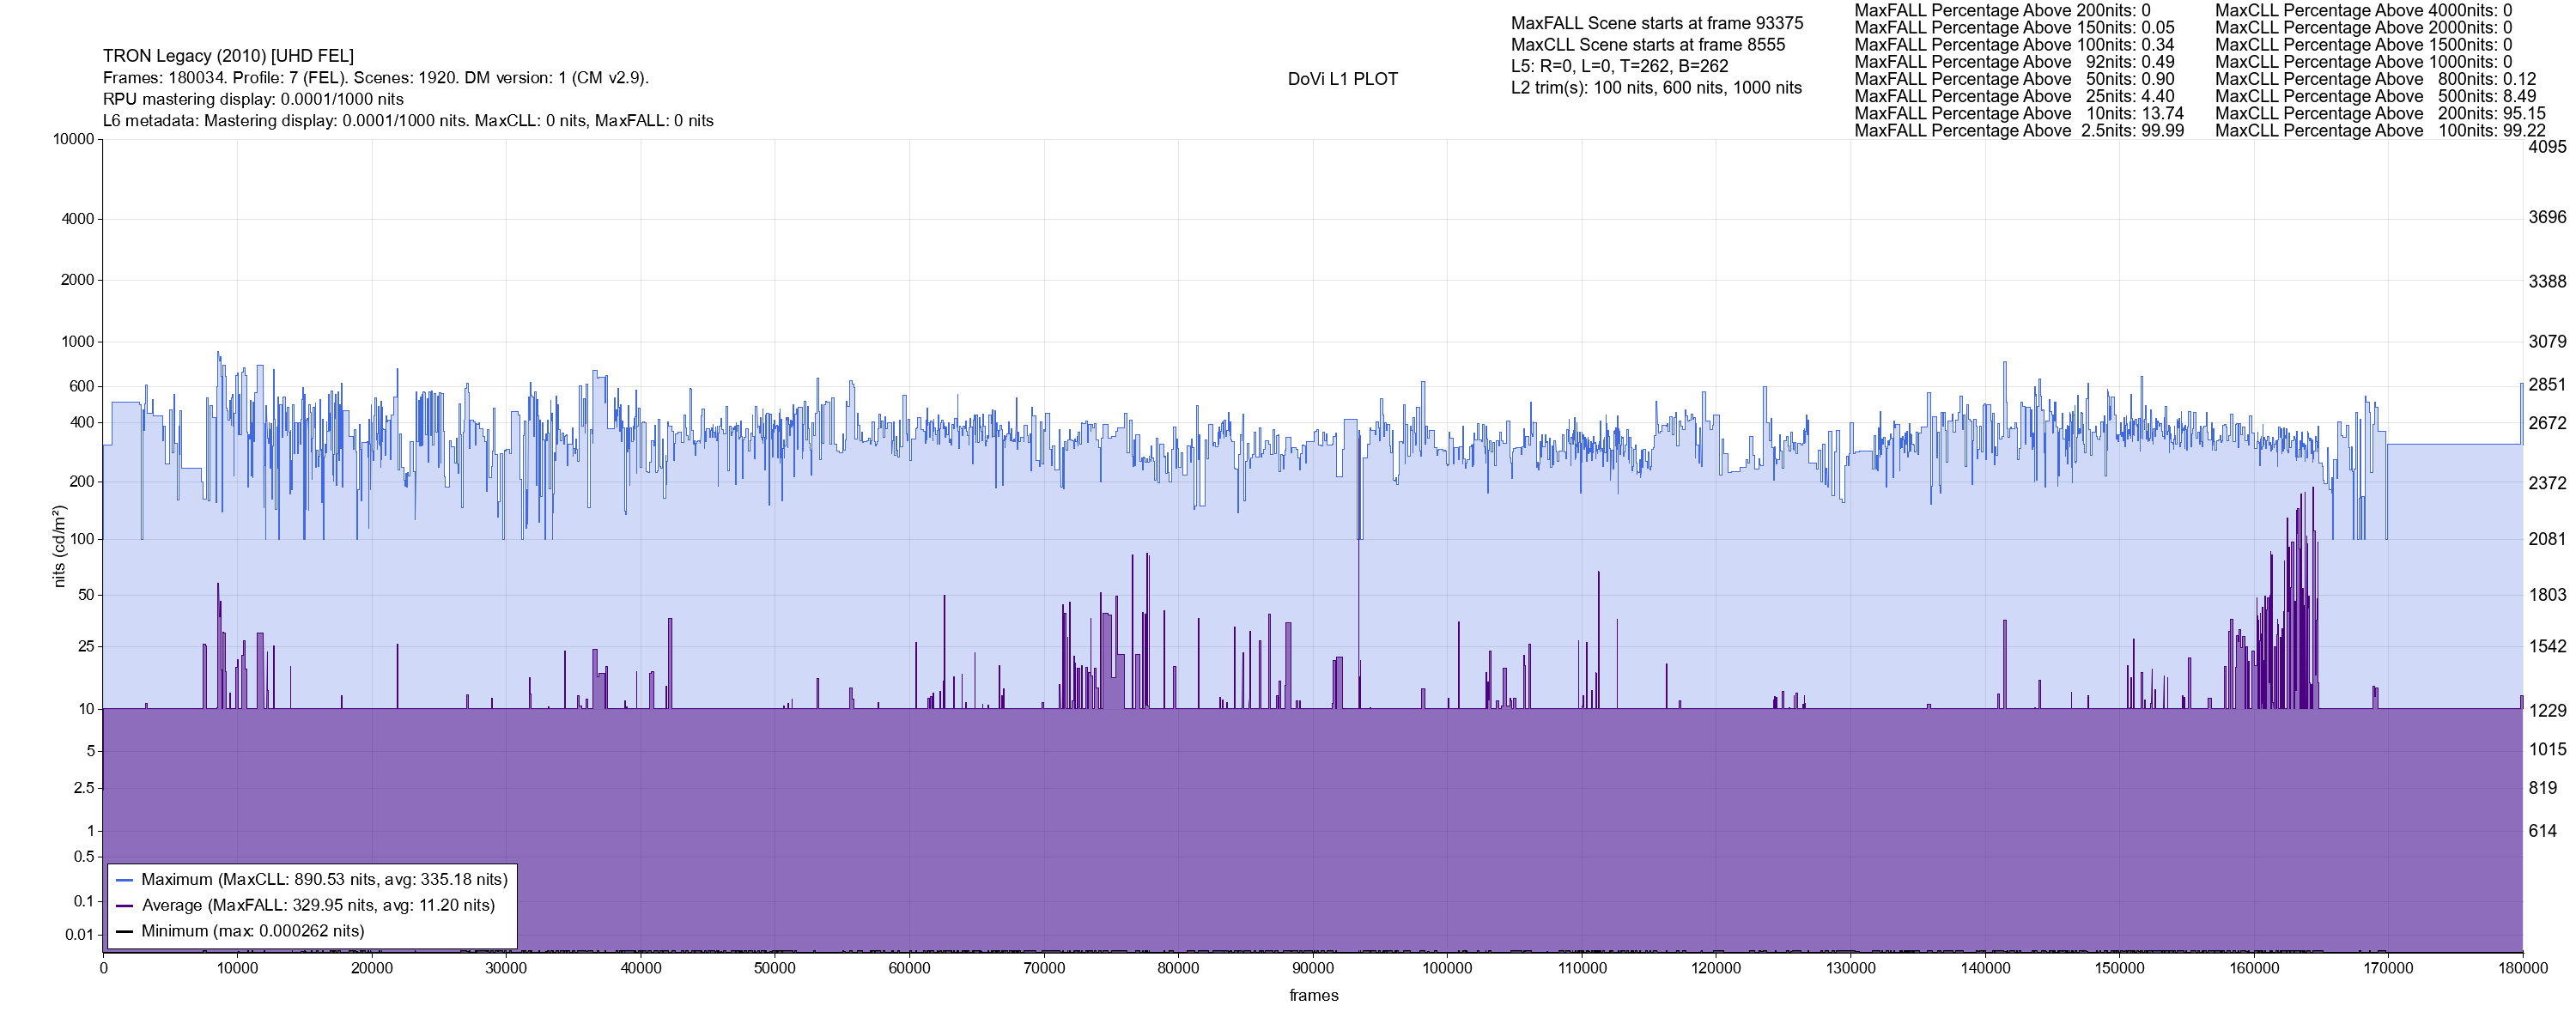
Task: Select the Average (MaxFALL) legend entry
Action: point(318,906)
